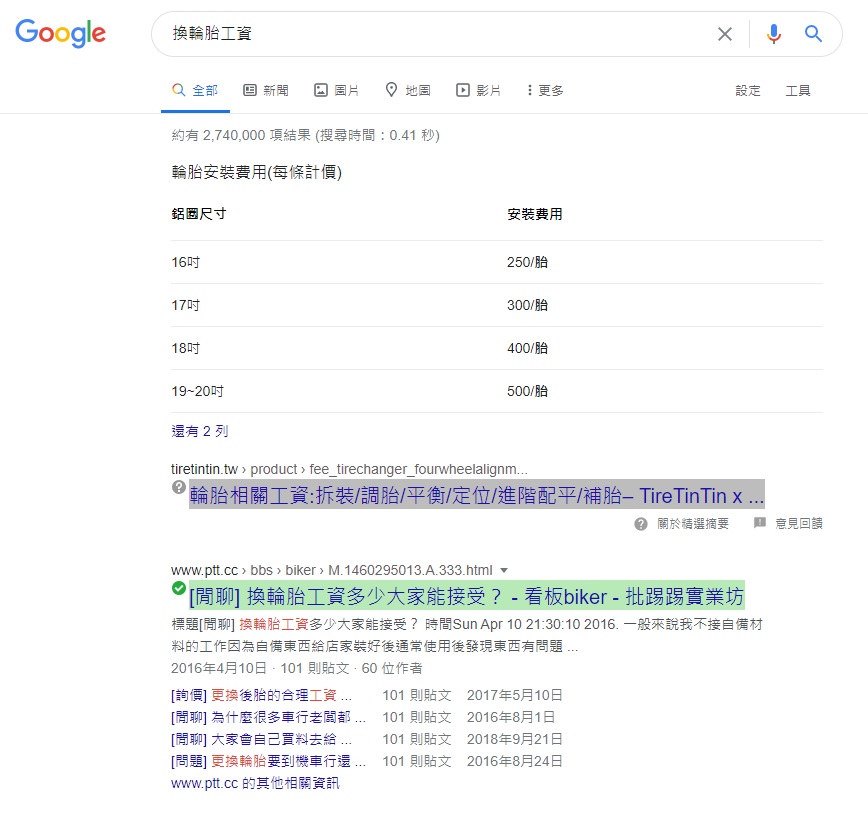868x814 pixels.
Task: Expand the 更多 menu
Action: pyautogui.click(x=545, y=90)
